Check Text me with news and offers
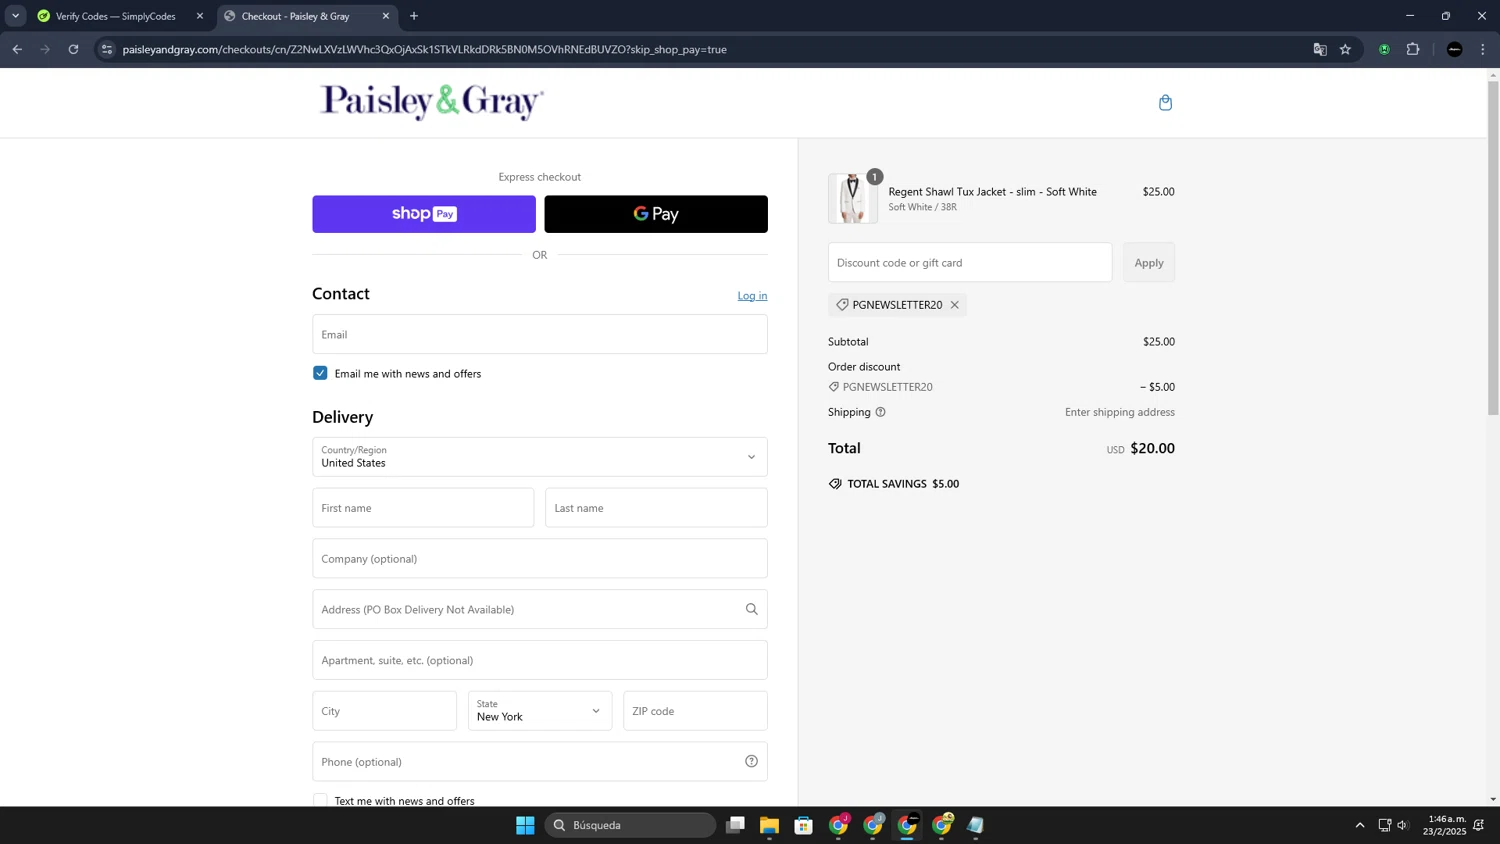The height and width of the screenshot is (844, 1500). click(x=320, y=800)
